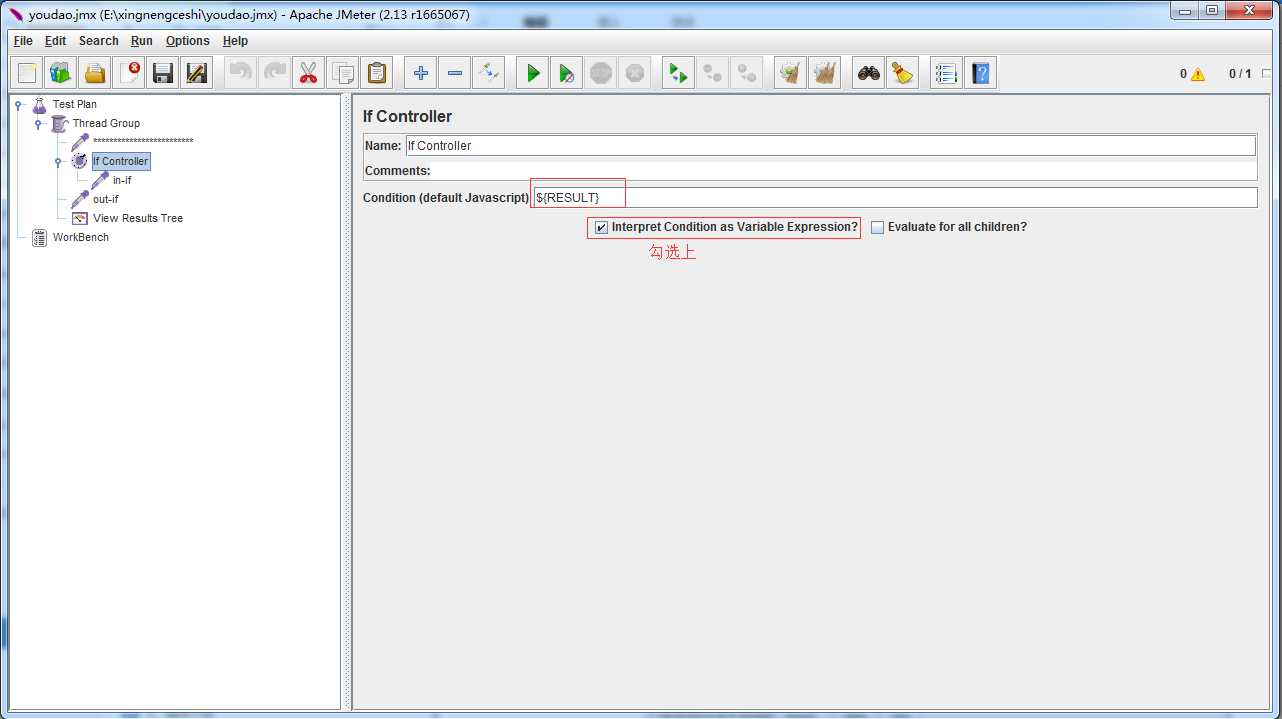Open the Help question-mark icon
Screen dimensions: 1282x719
(981, 73)
